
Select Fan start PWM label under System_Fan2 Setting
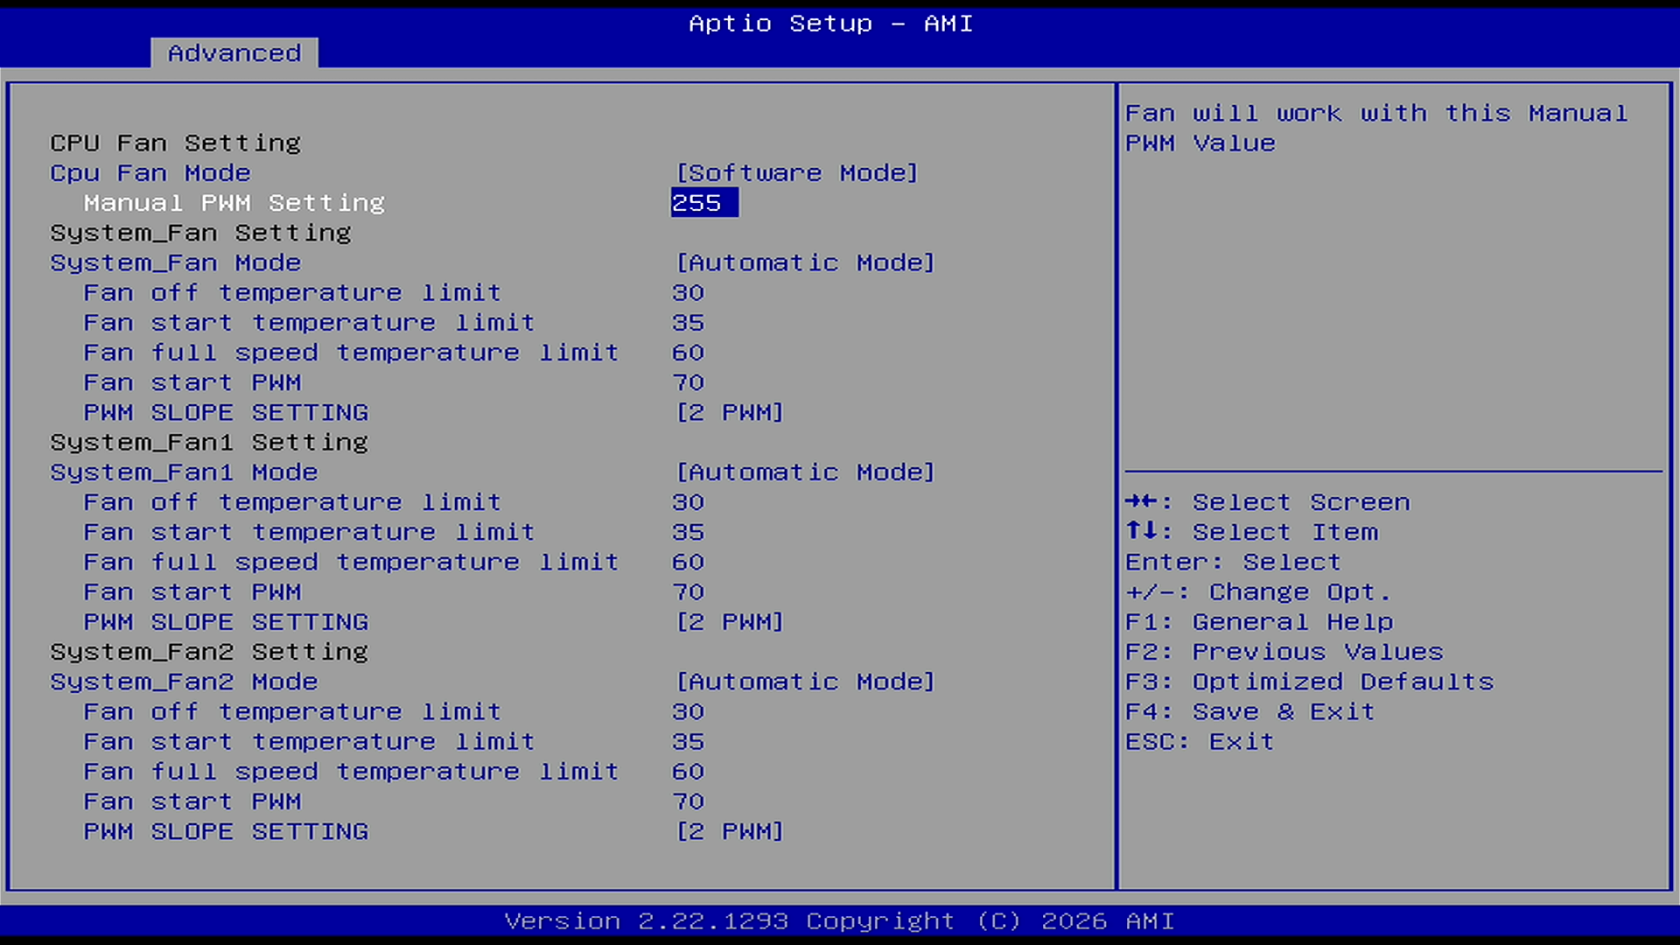(192, 802)
